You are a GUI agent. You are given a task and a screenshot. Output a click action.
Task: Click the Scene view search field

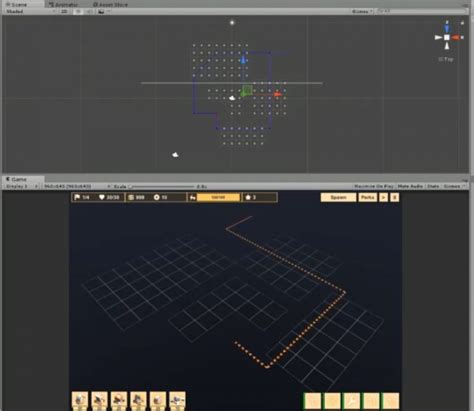click(421, 11)
